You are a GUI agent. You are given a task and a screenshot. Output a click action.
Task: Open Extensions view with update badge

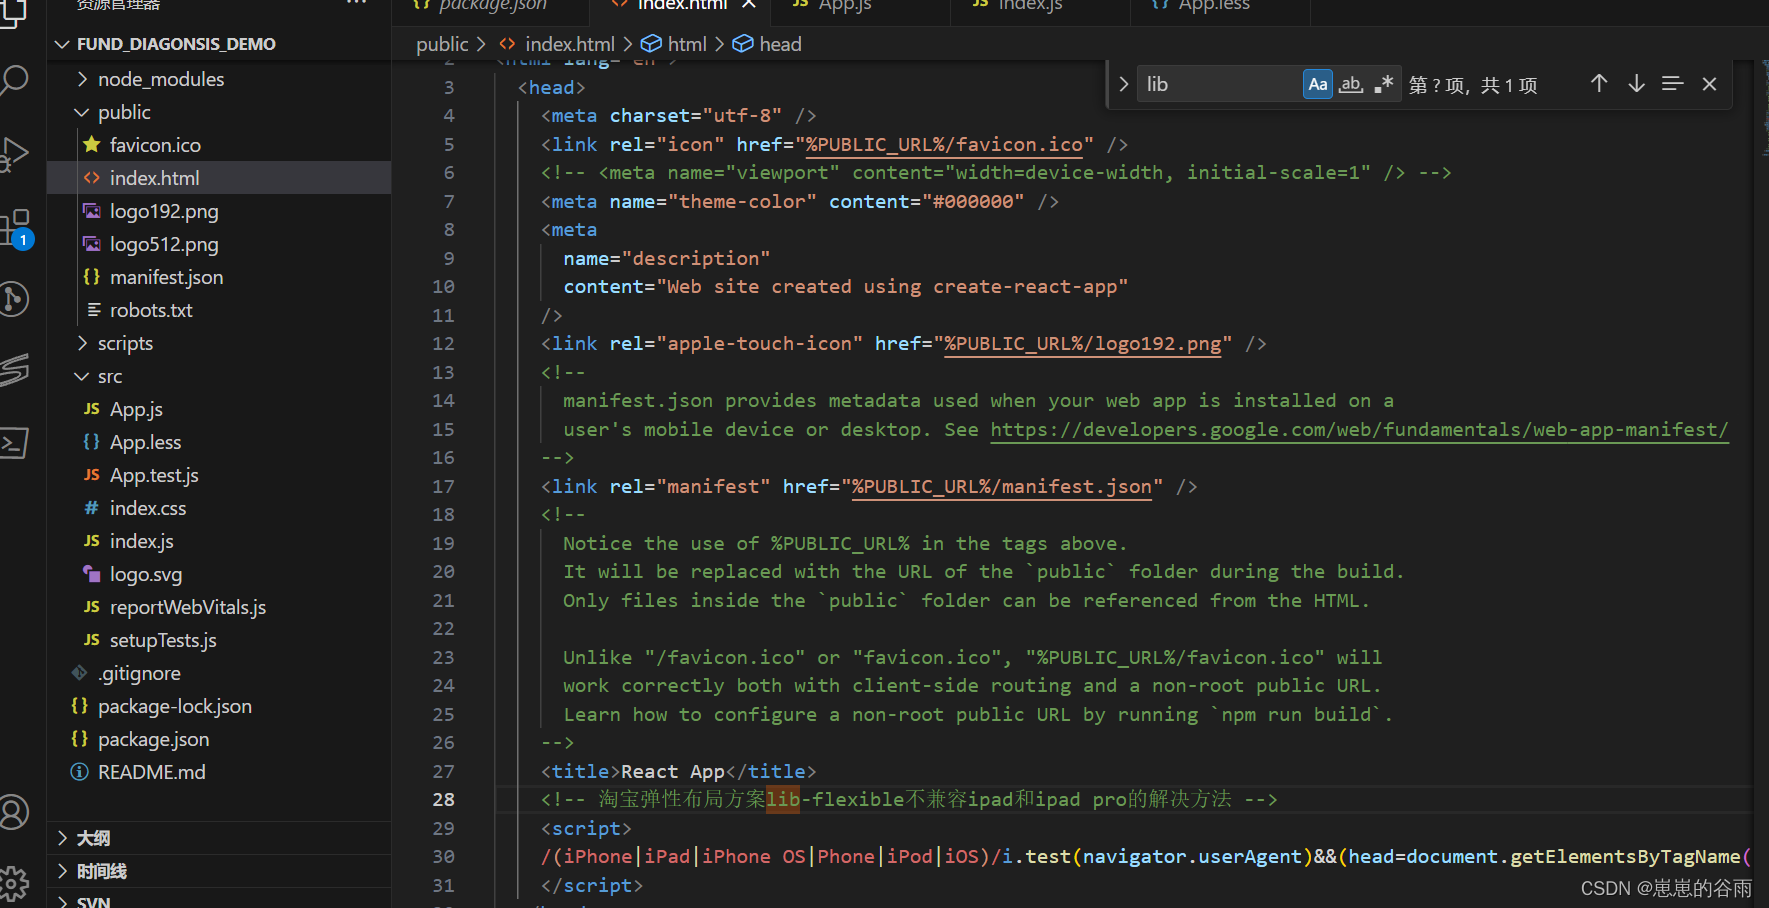coord(16,229)
